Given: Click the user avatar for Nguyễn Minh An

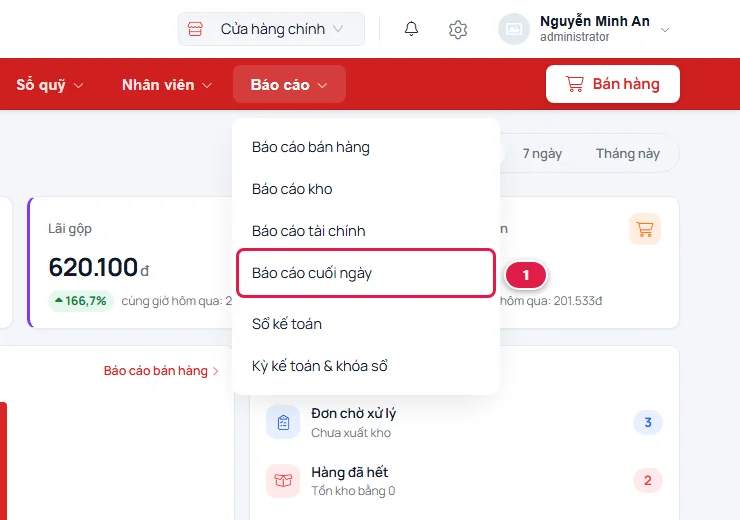Looking at the screenshot, I should pos(514,29).
